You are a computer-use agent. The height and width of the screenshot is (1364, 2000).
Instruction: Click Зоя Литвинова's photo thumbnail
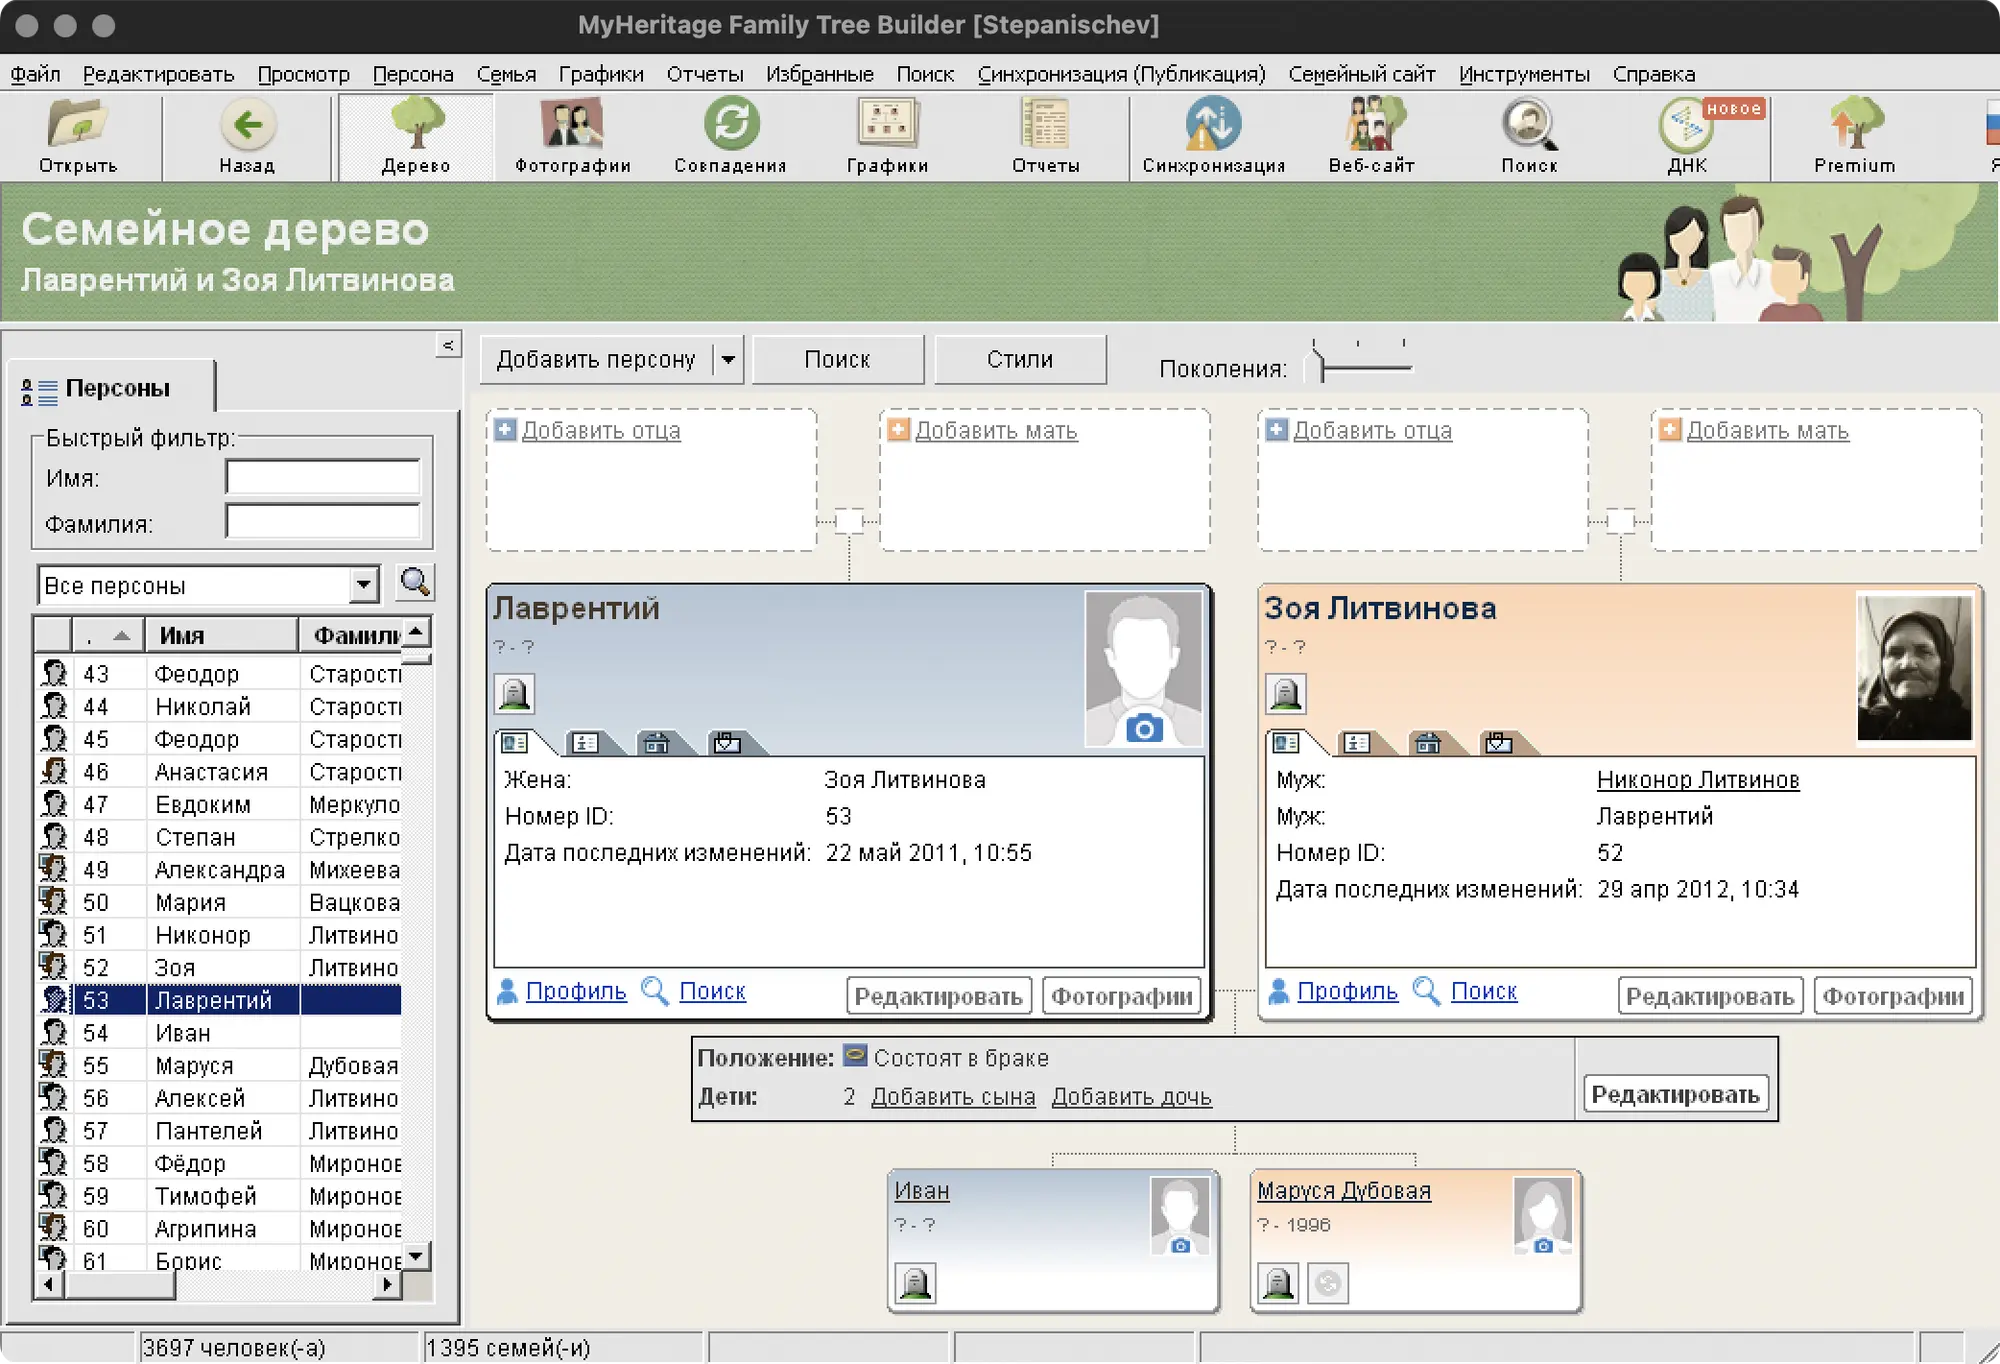(x=1914, y=667)
